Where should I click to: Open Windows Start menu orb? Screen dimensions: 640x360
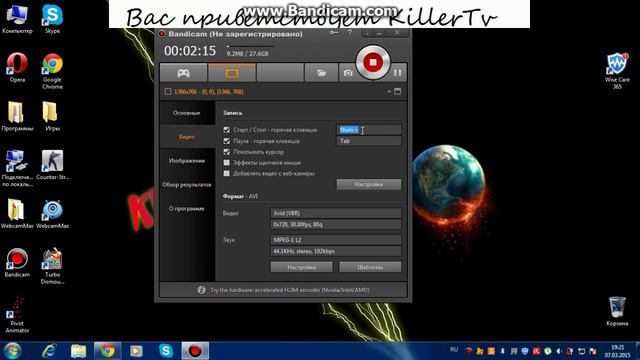tap(13, 351)
